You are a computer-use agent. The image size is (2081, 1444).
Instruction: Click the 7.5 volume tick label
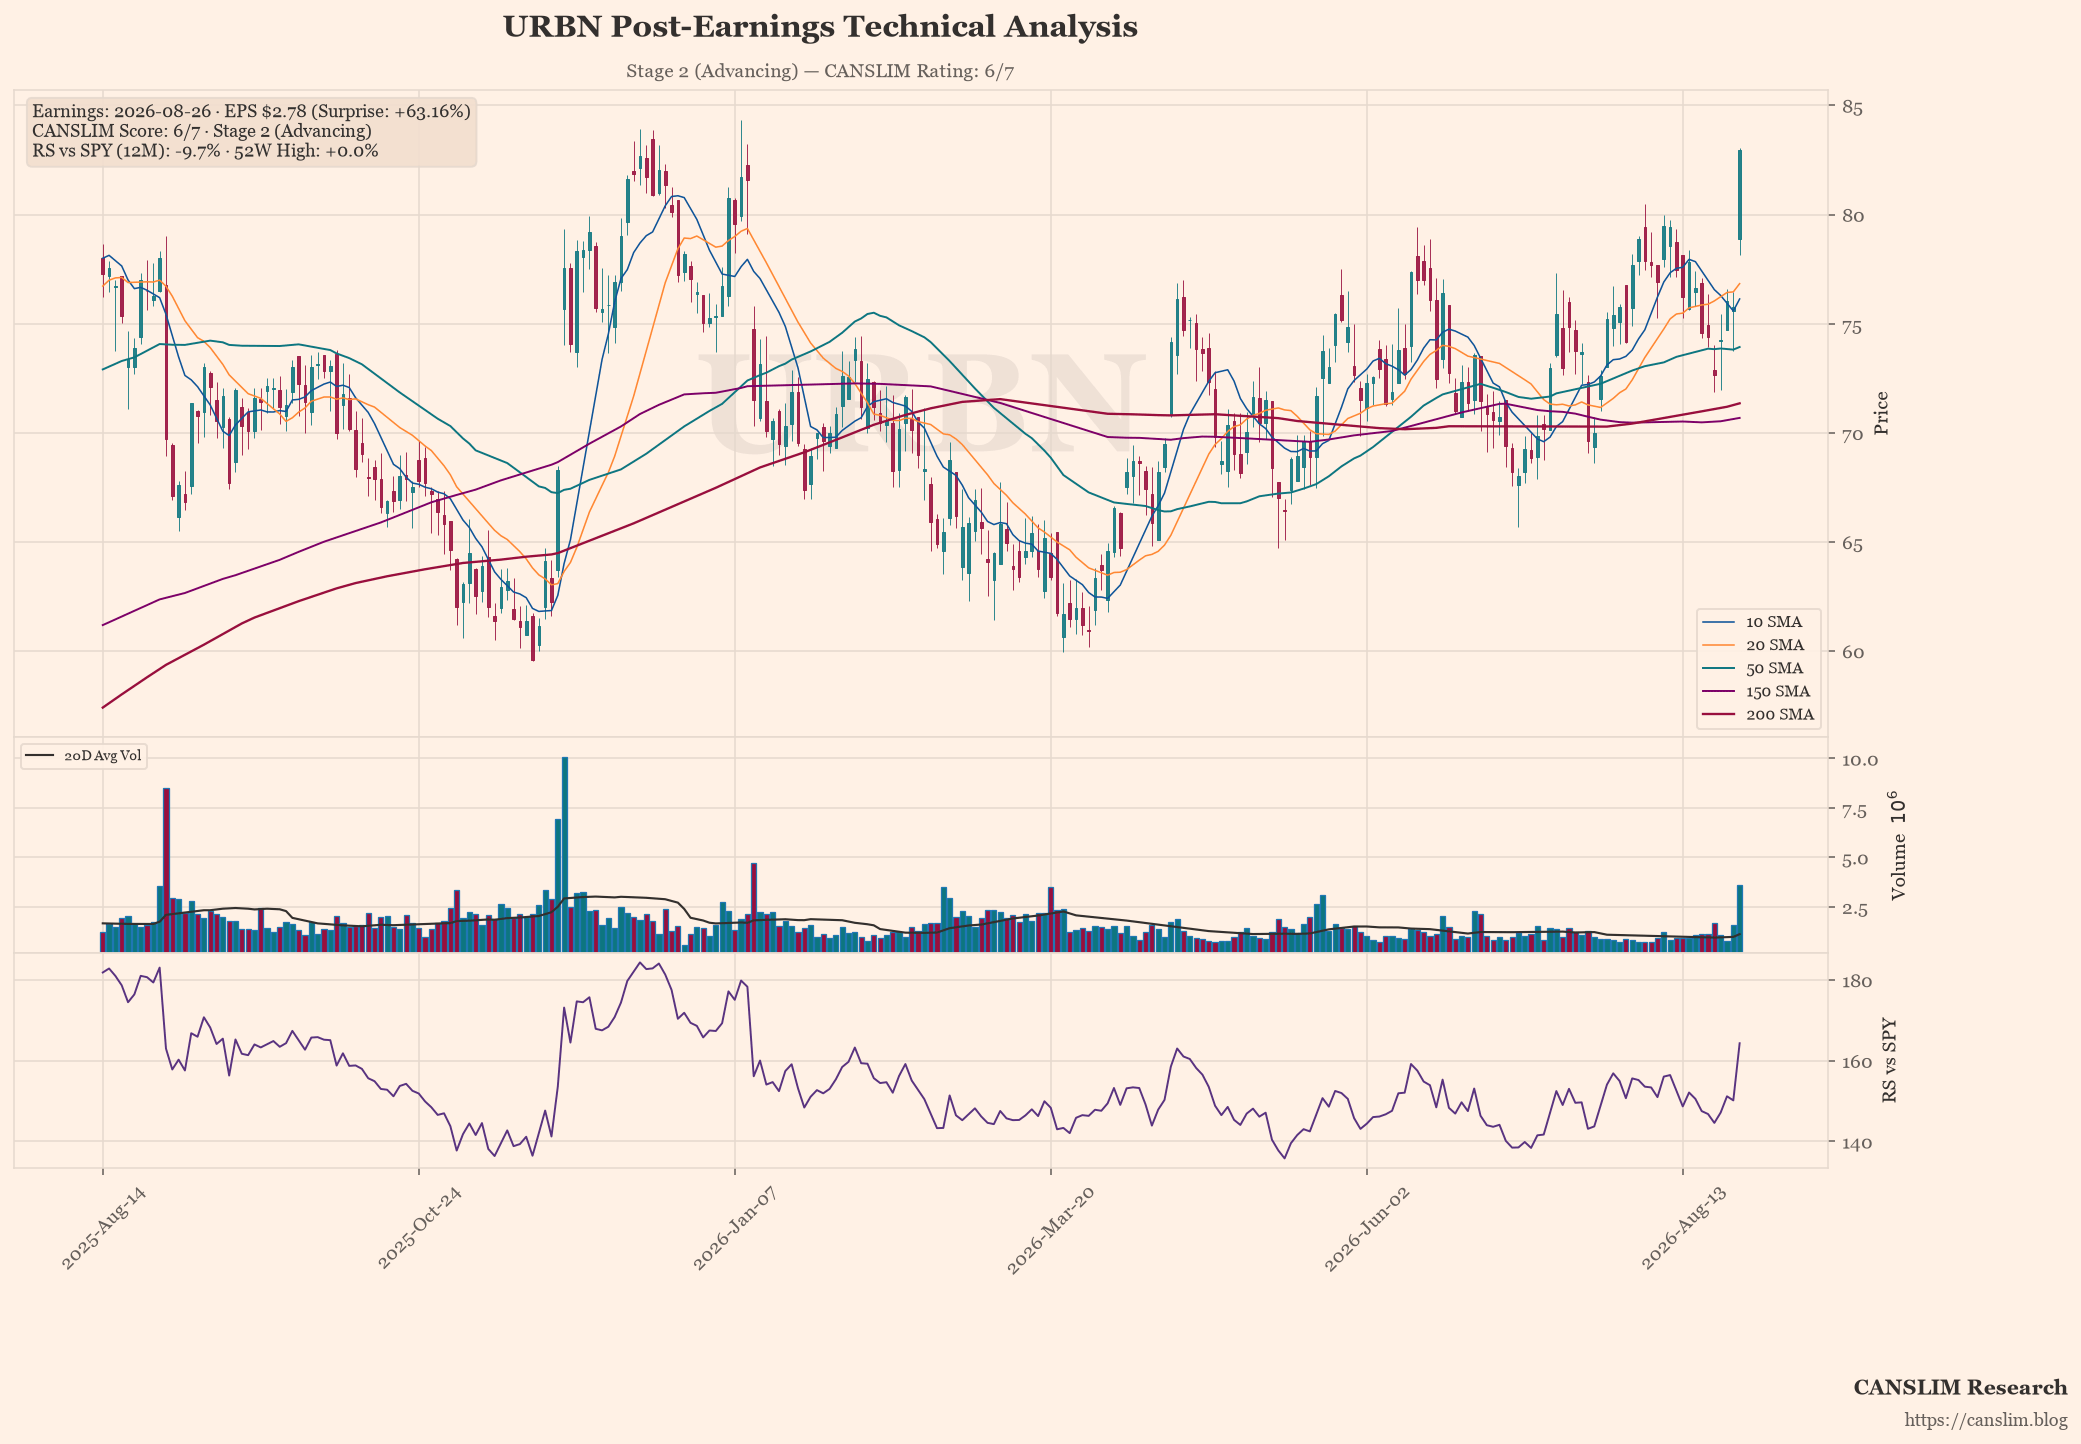1854,810
